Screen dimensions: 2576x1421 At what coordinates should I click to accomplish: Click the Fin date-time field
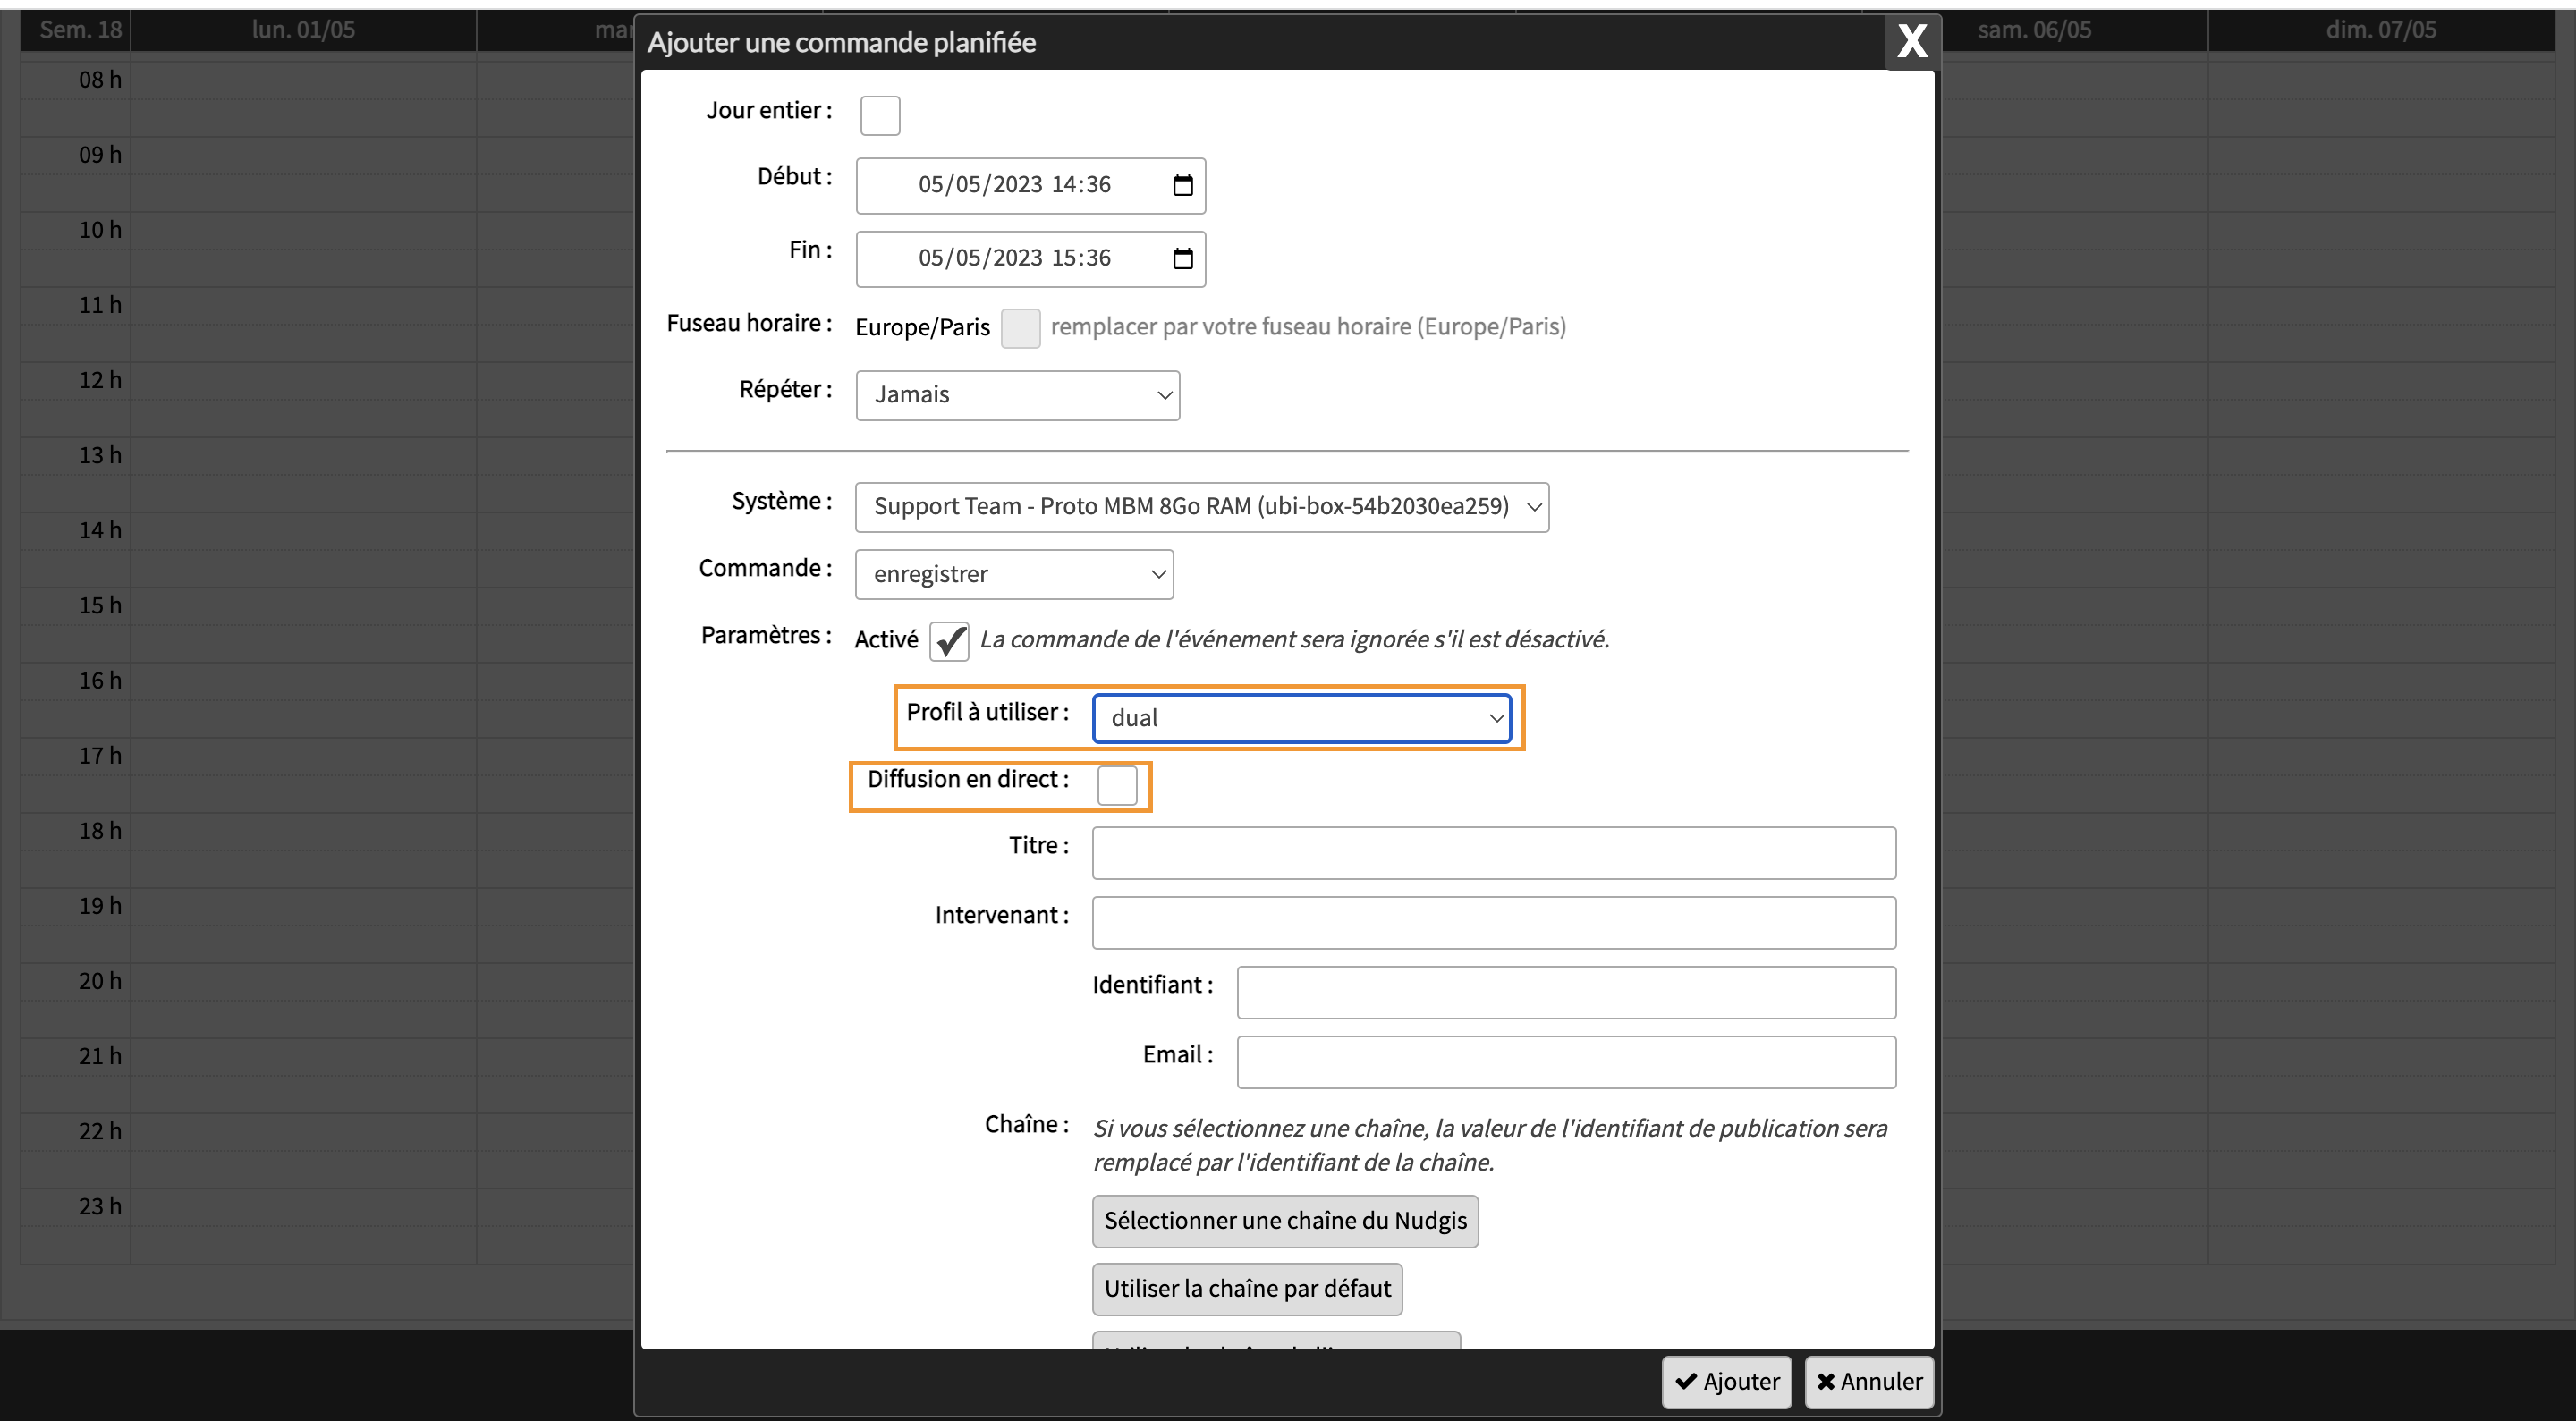click(x=1030, y=259)
